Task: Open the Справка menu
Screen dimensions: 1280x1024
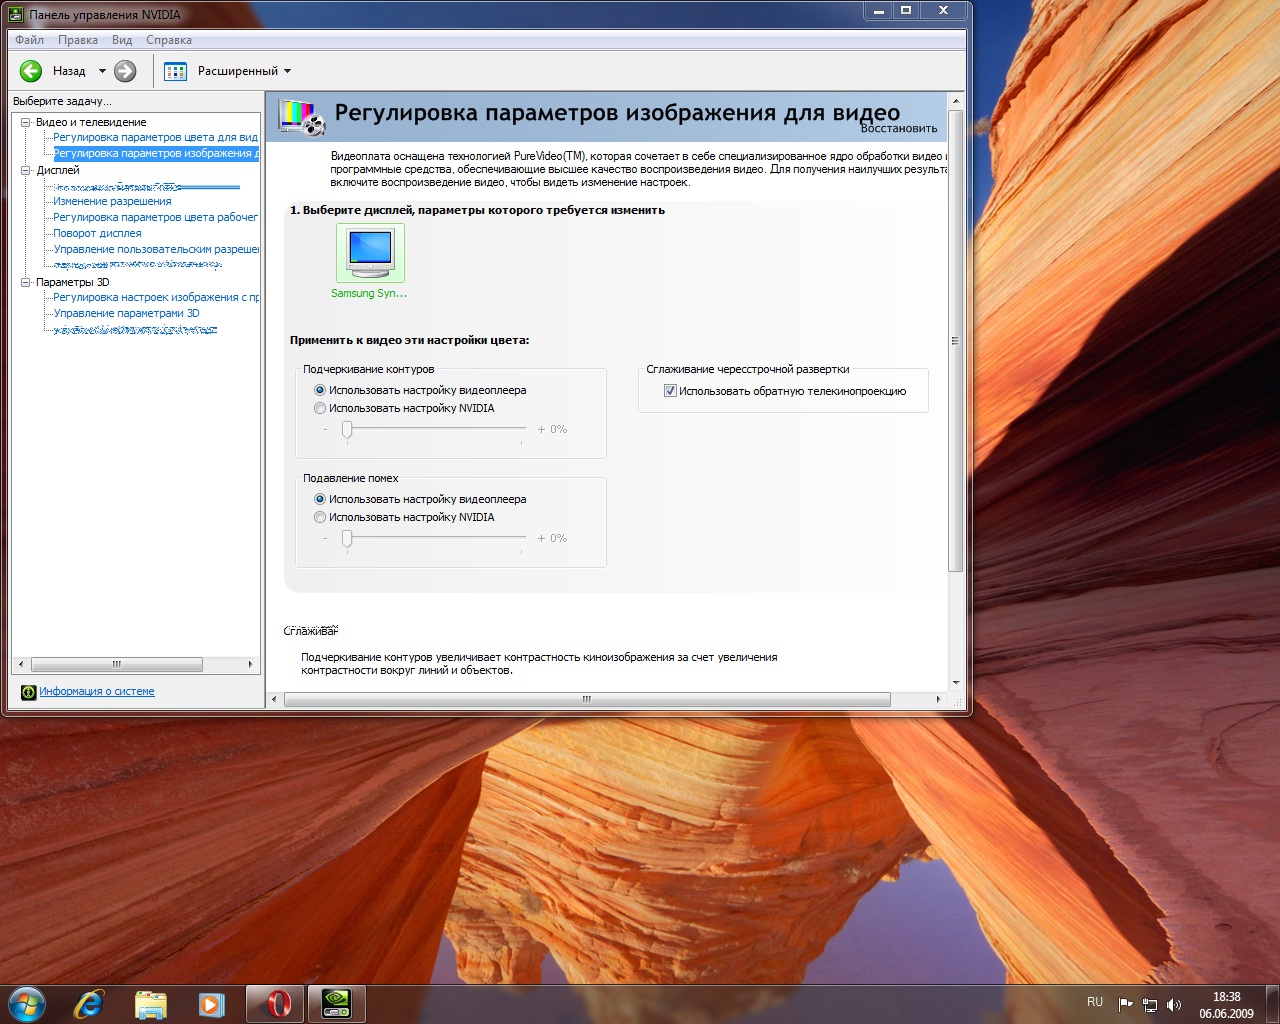Action: [x=168, y=40]
